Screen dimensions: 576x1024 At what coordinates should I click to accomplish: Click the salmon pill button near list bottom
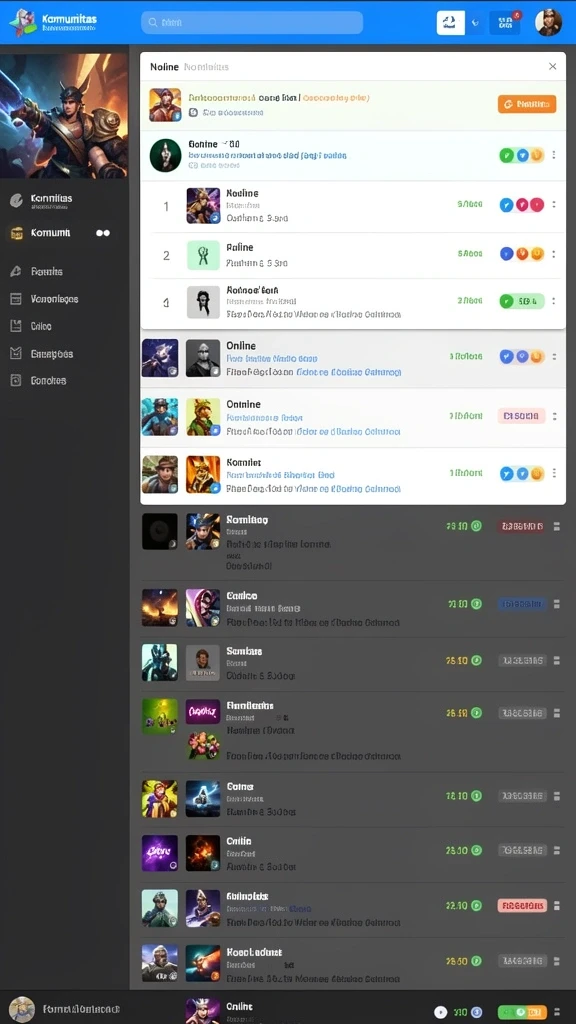[x=522, y=906]
